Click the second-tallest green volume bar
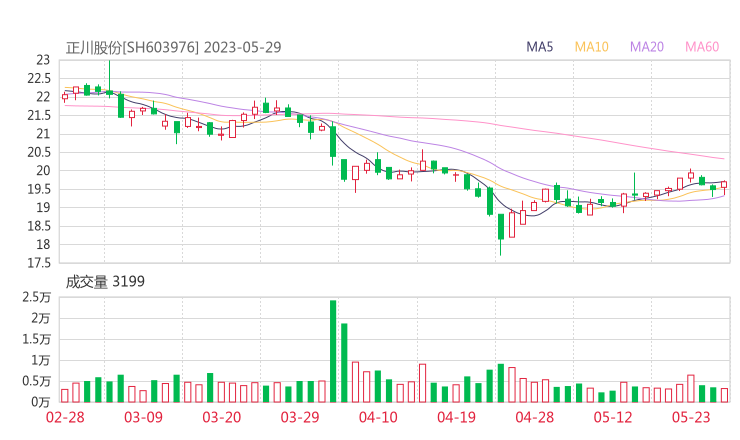Screen dimensions: 740x440 pyautogui.click(x=345, y=363)
